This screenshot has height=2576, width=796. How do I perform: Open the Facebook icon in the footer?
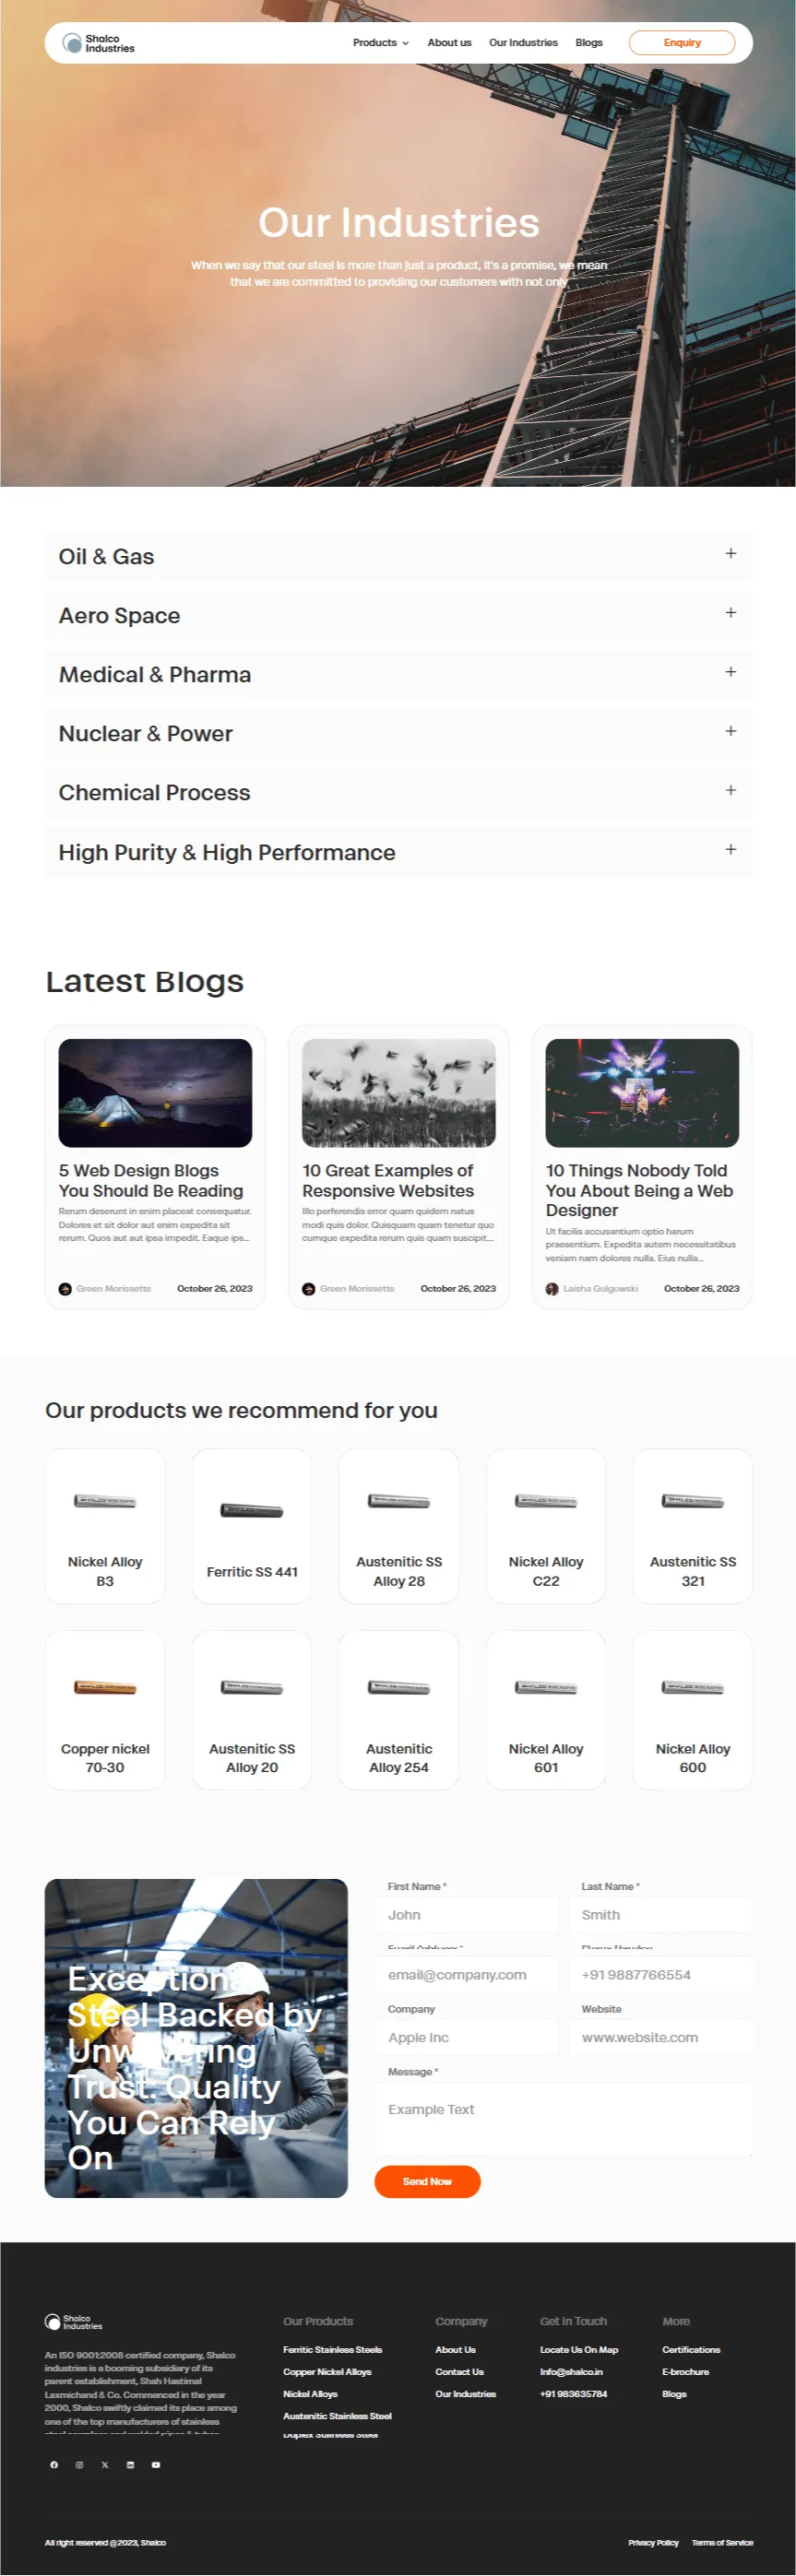[54, 2464]
